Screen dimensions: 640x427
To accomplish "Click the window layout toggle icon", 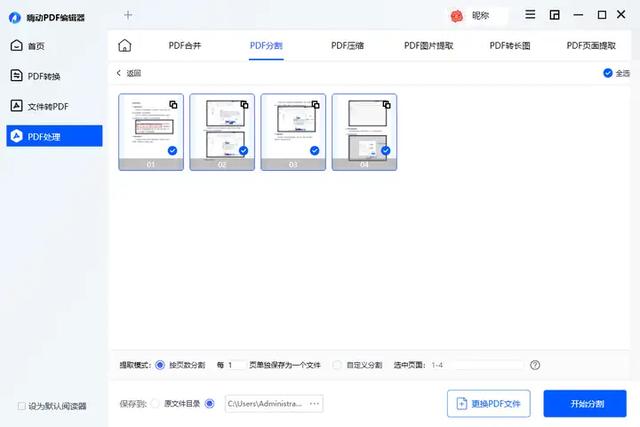I will pyautogui.click(x=554, y=15).
